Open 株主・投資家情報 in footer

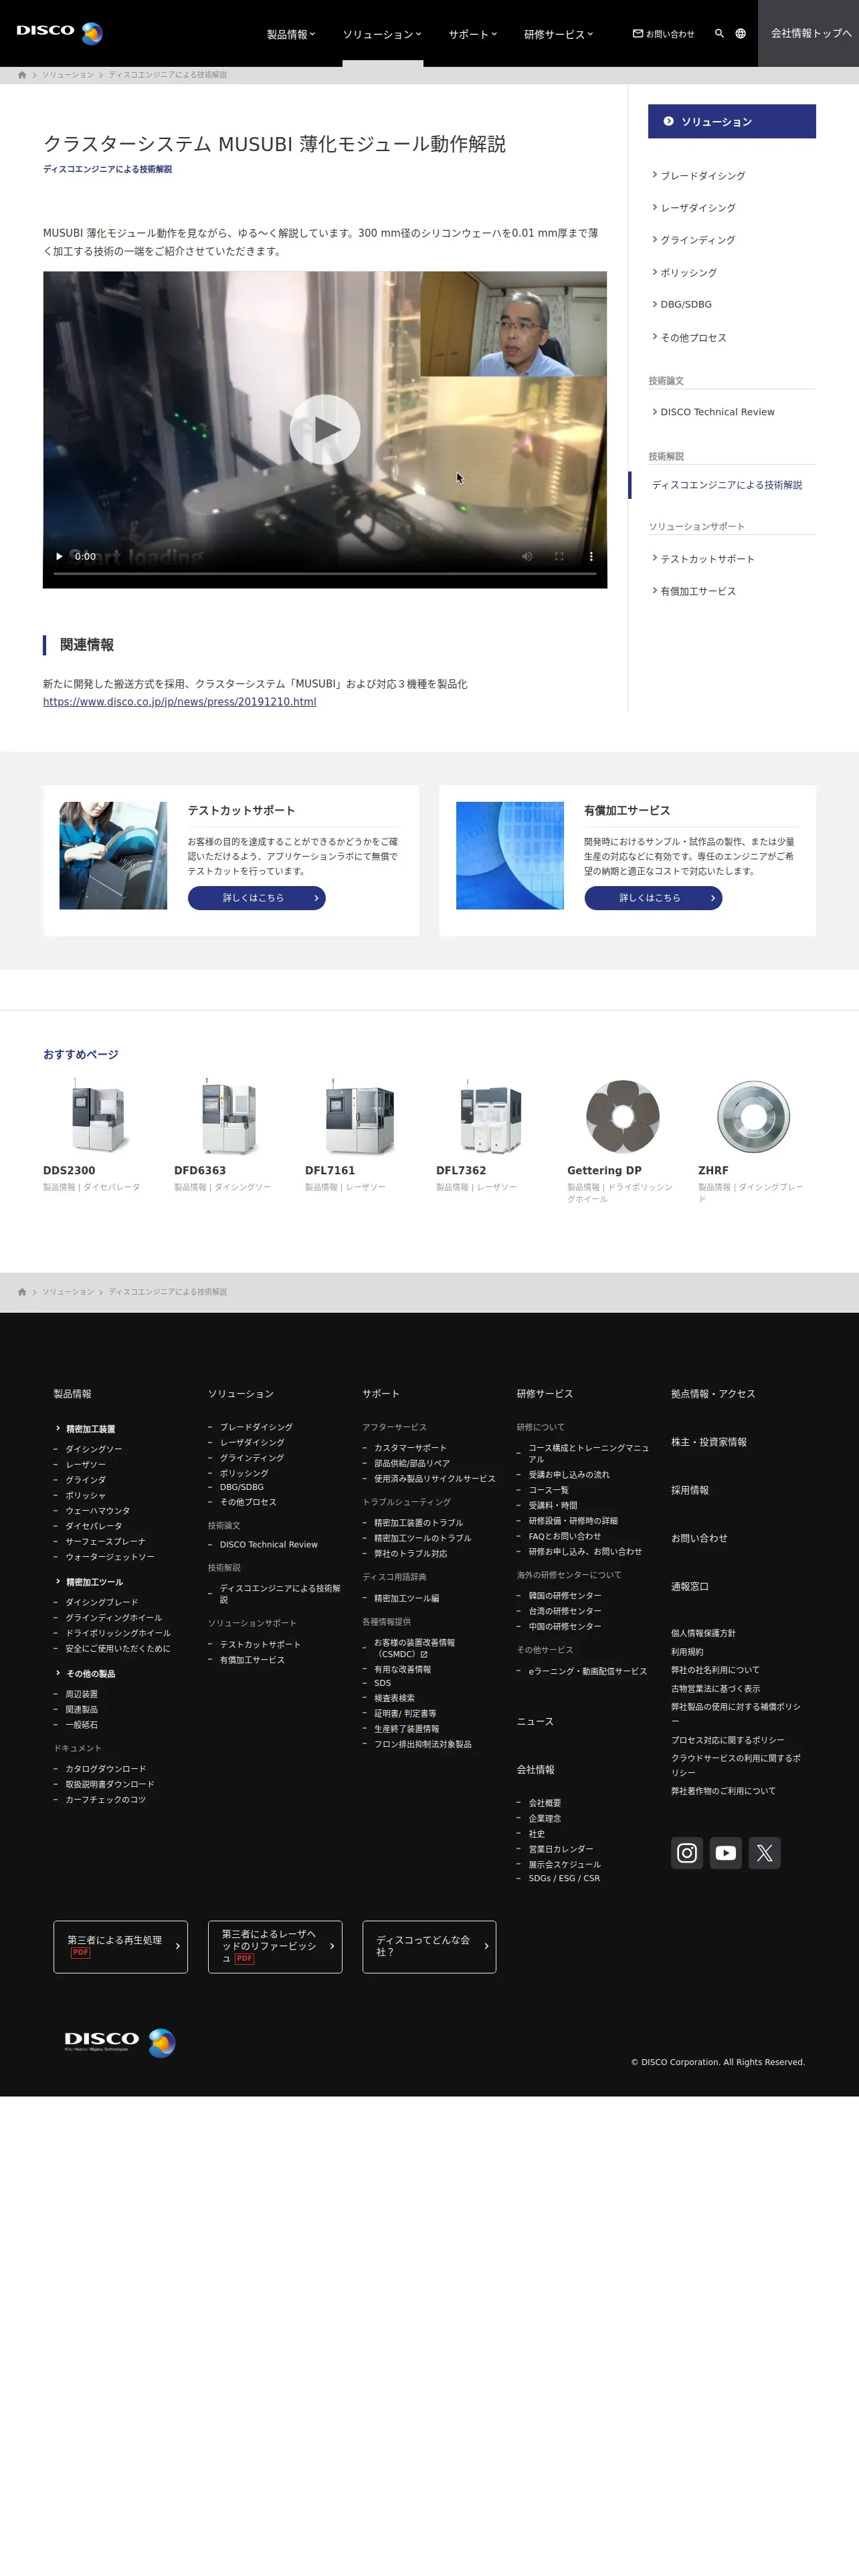[709, 1441]
